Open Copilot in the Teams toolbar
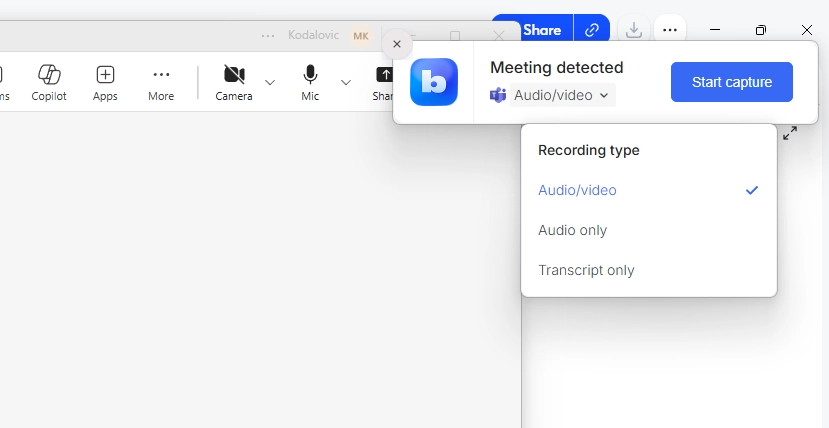 pyautogui.click(x=49, y=82)
